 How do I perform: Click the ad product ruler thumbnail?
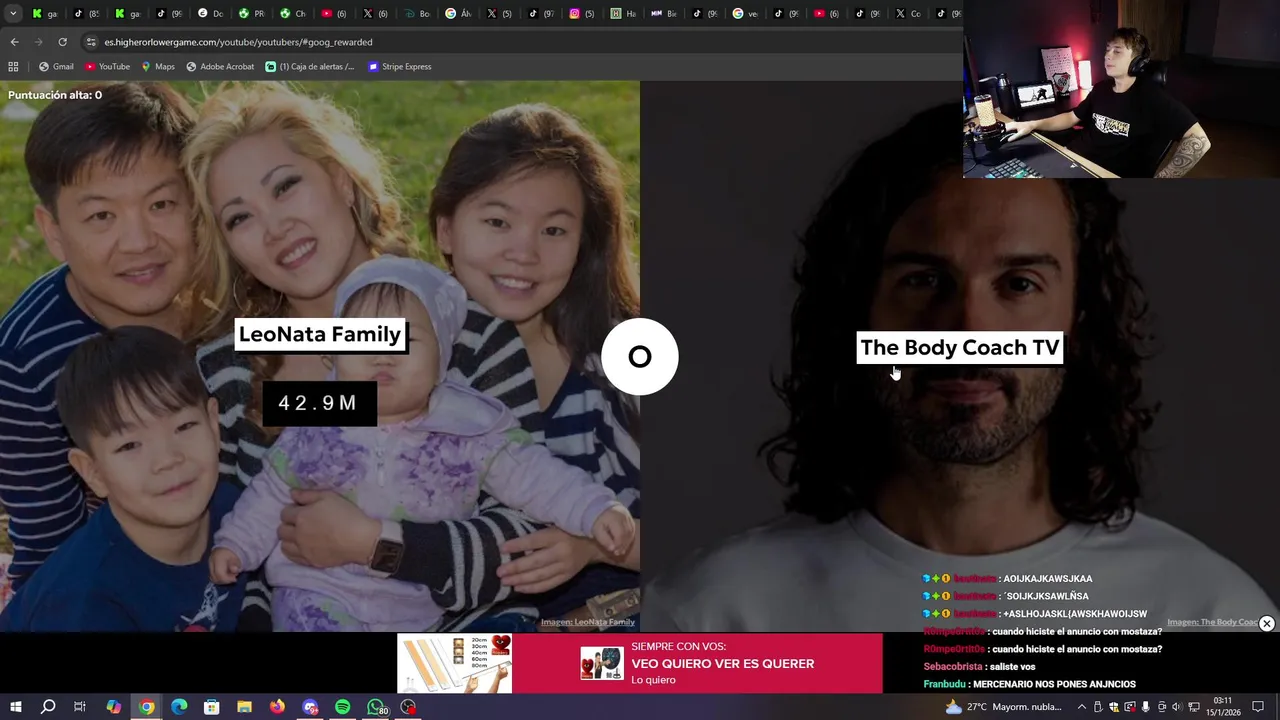click(x=455, y=664)
